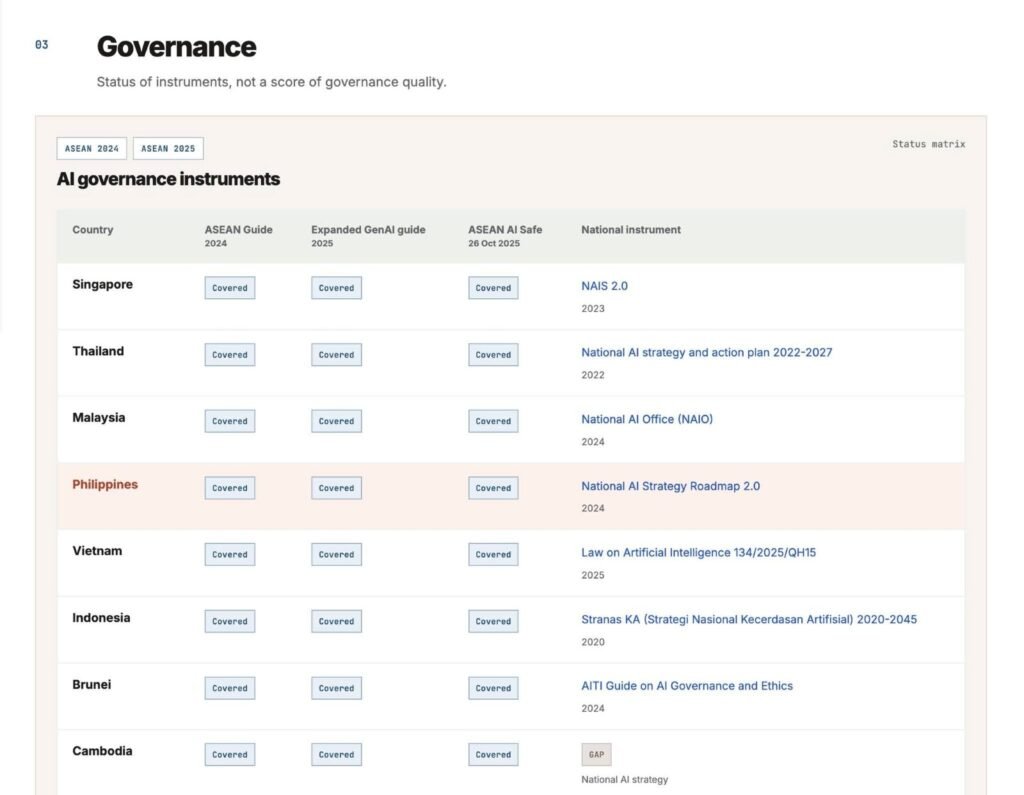Click Singapore's Expanded GenAI guide Covered badge

336,288
